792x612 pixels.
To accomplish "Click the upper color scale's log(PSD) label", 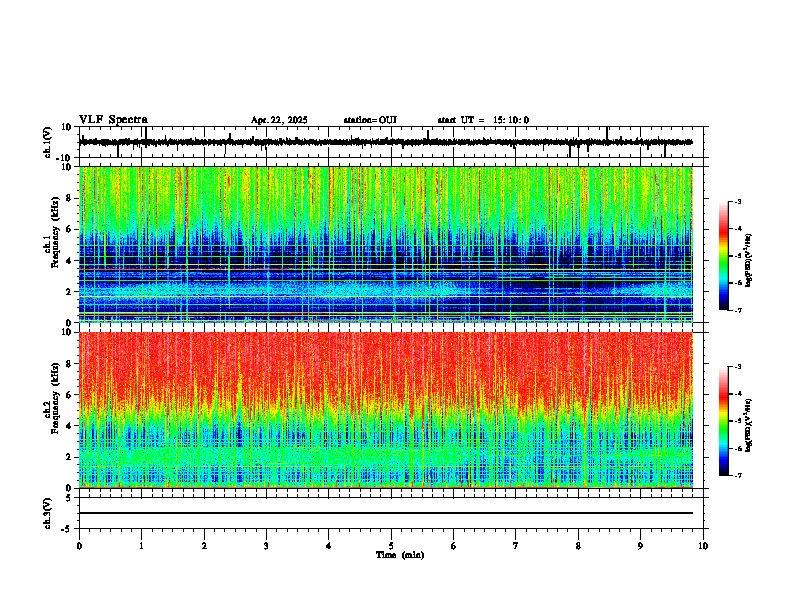I will pyautogui.click(x=748, y=260).
